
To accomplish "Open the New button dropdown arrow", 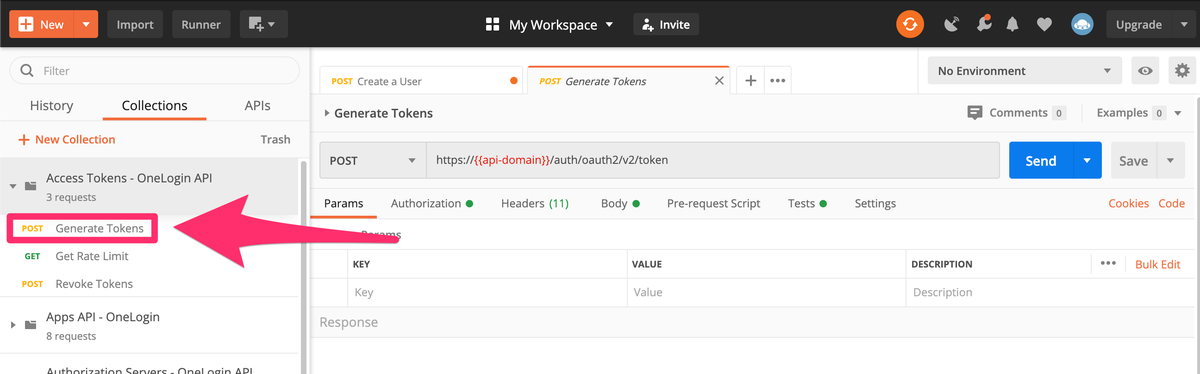I will [x=87, y=24].
